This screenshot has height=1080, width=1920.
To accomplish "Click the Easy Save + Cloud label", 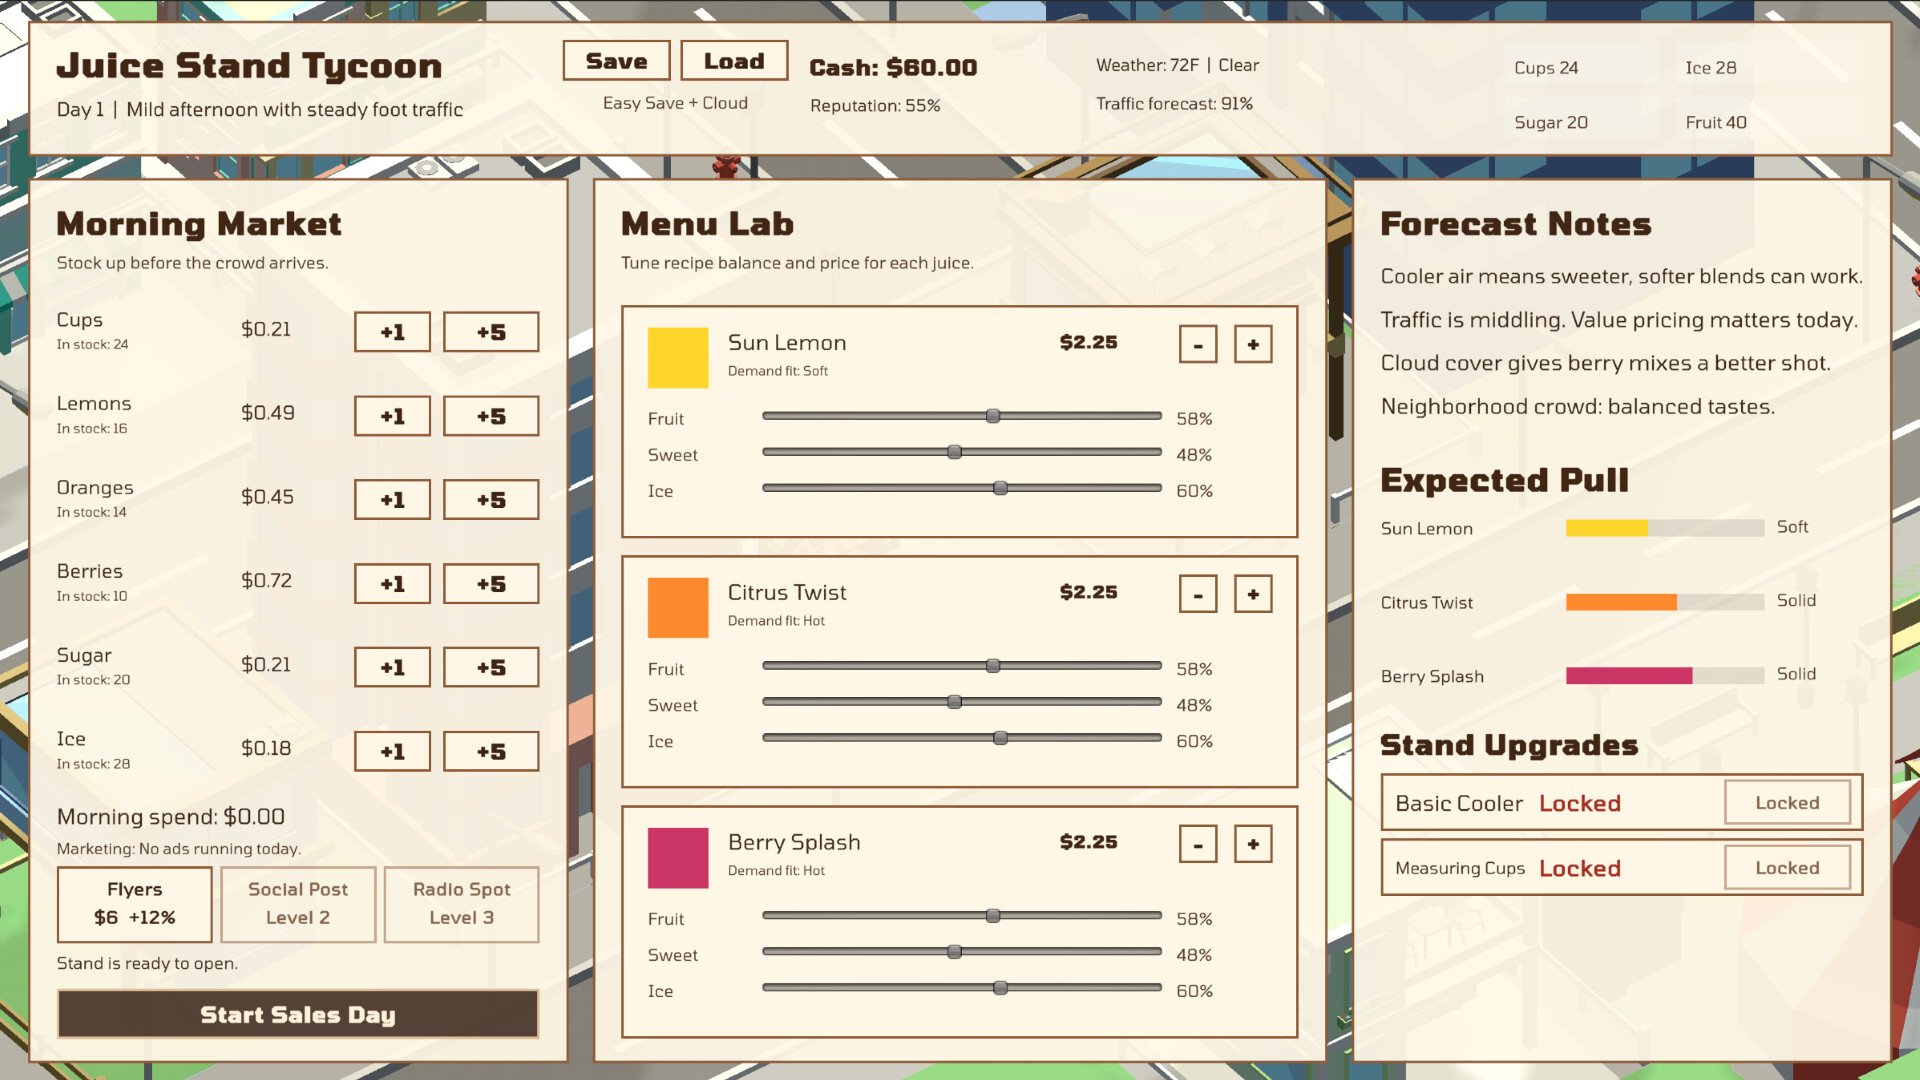I will coord(675,103).
